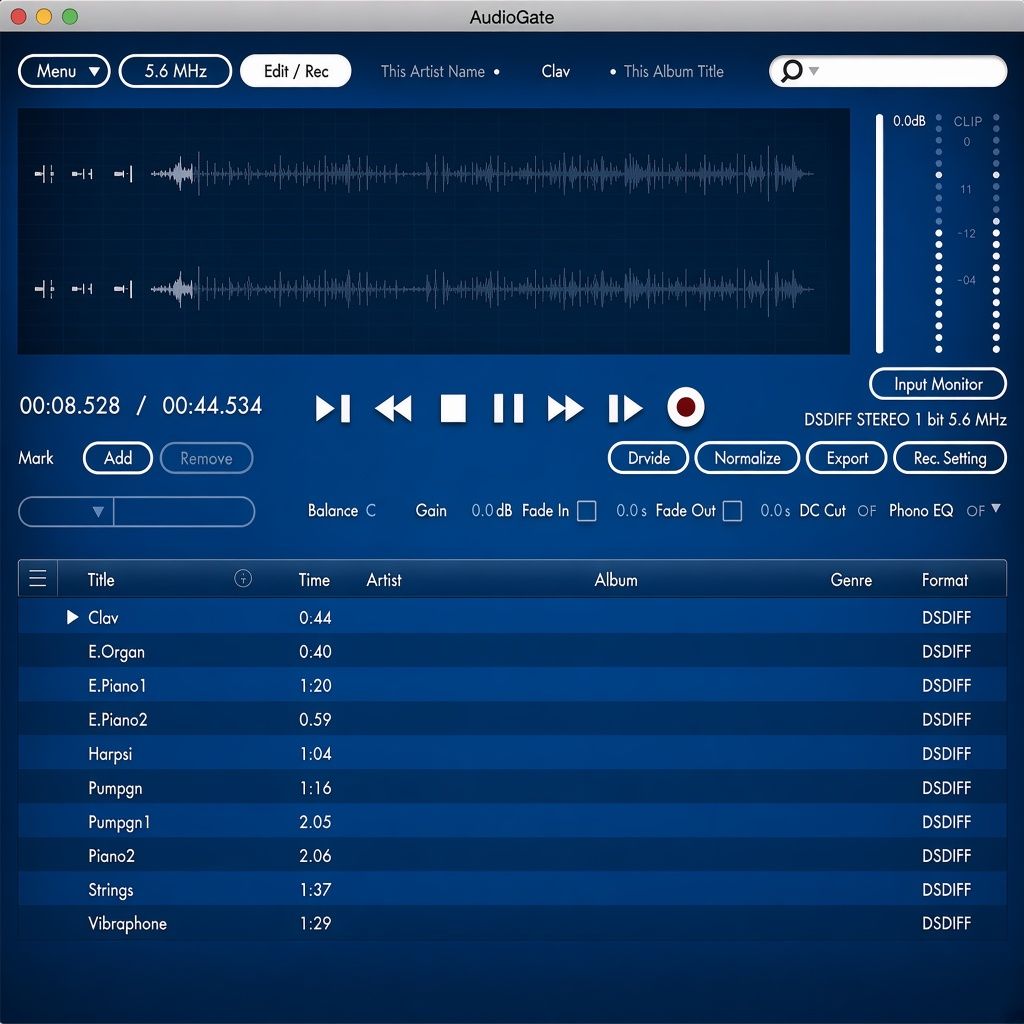Select first waveform marker icon in upper channel
1024x1024 pixels.
point(44,174)
